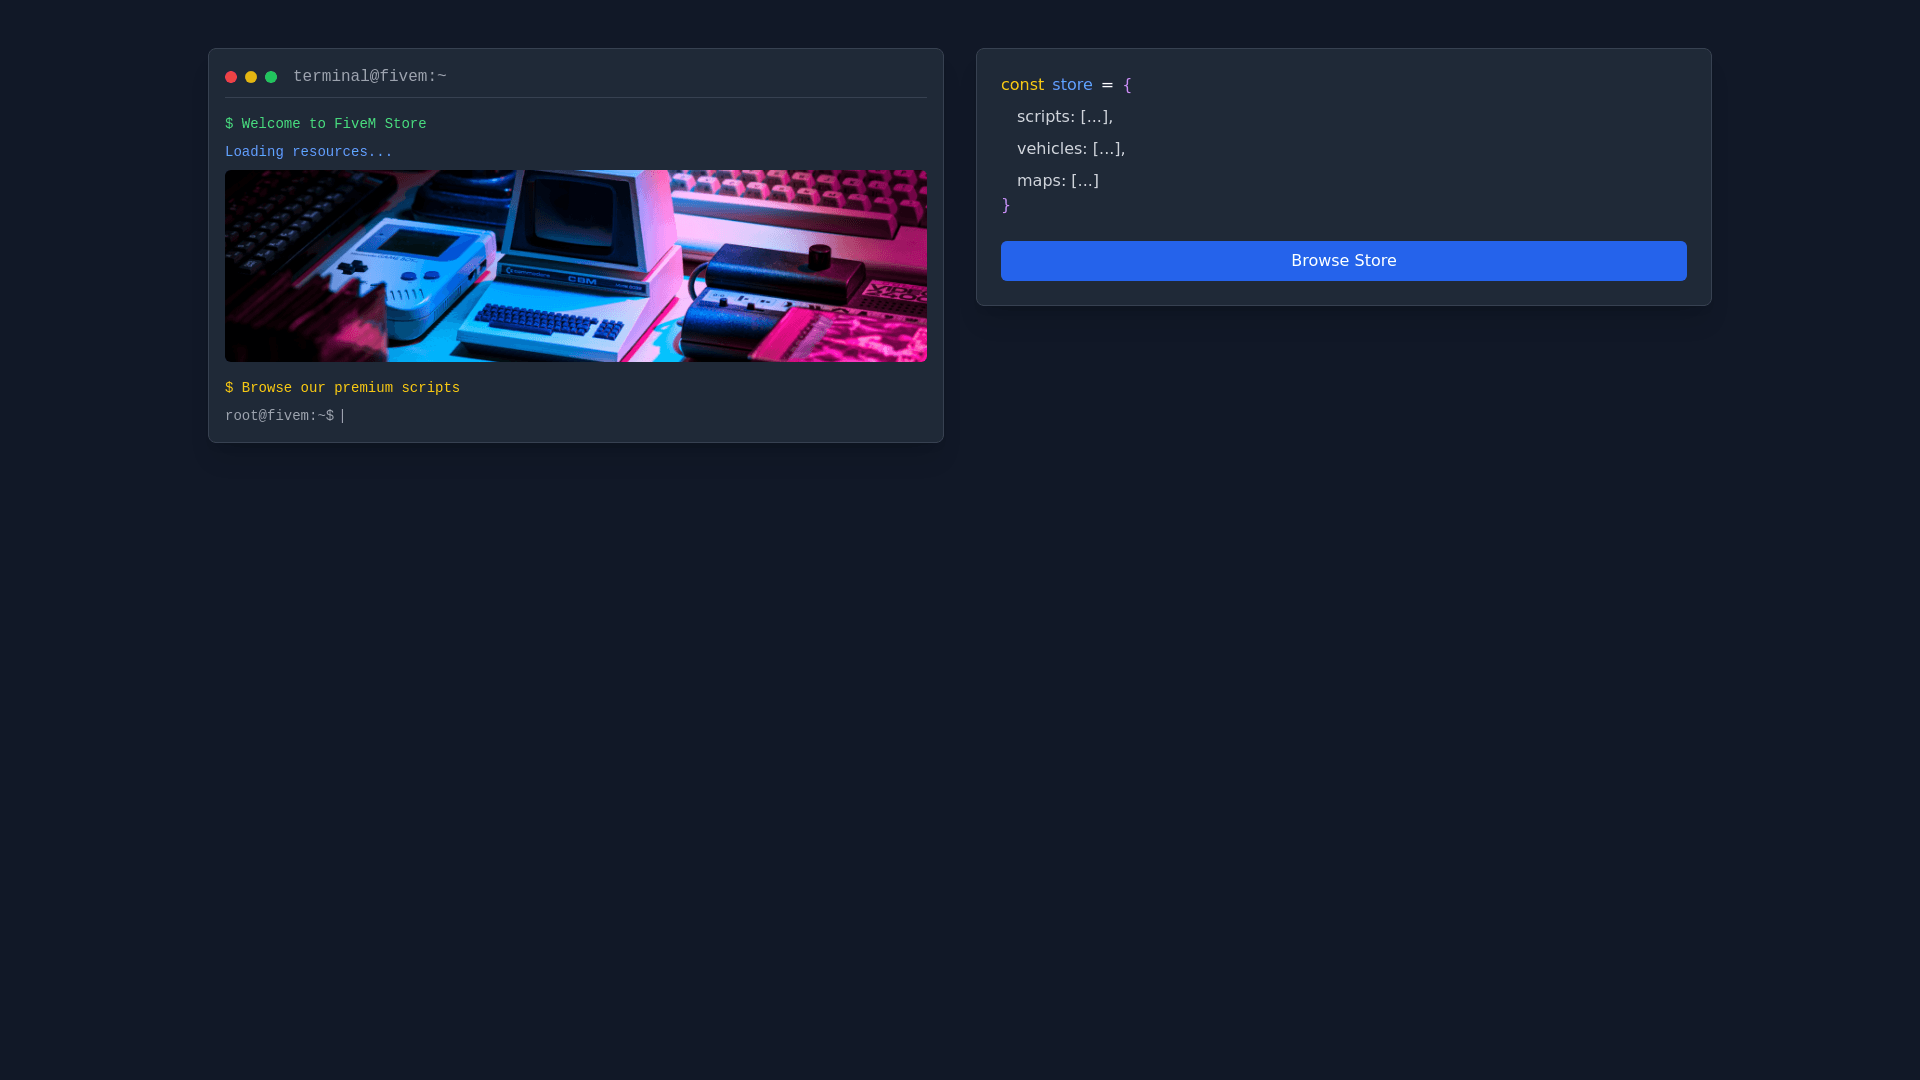Image resolution: width=1920 pixels, height=1080 pixels.
Task: Click the store variable name
Action: (1072, 85)
